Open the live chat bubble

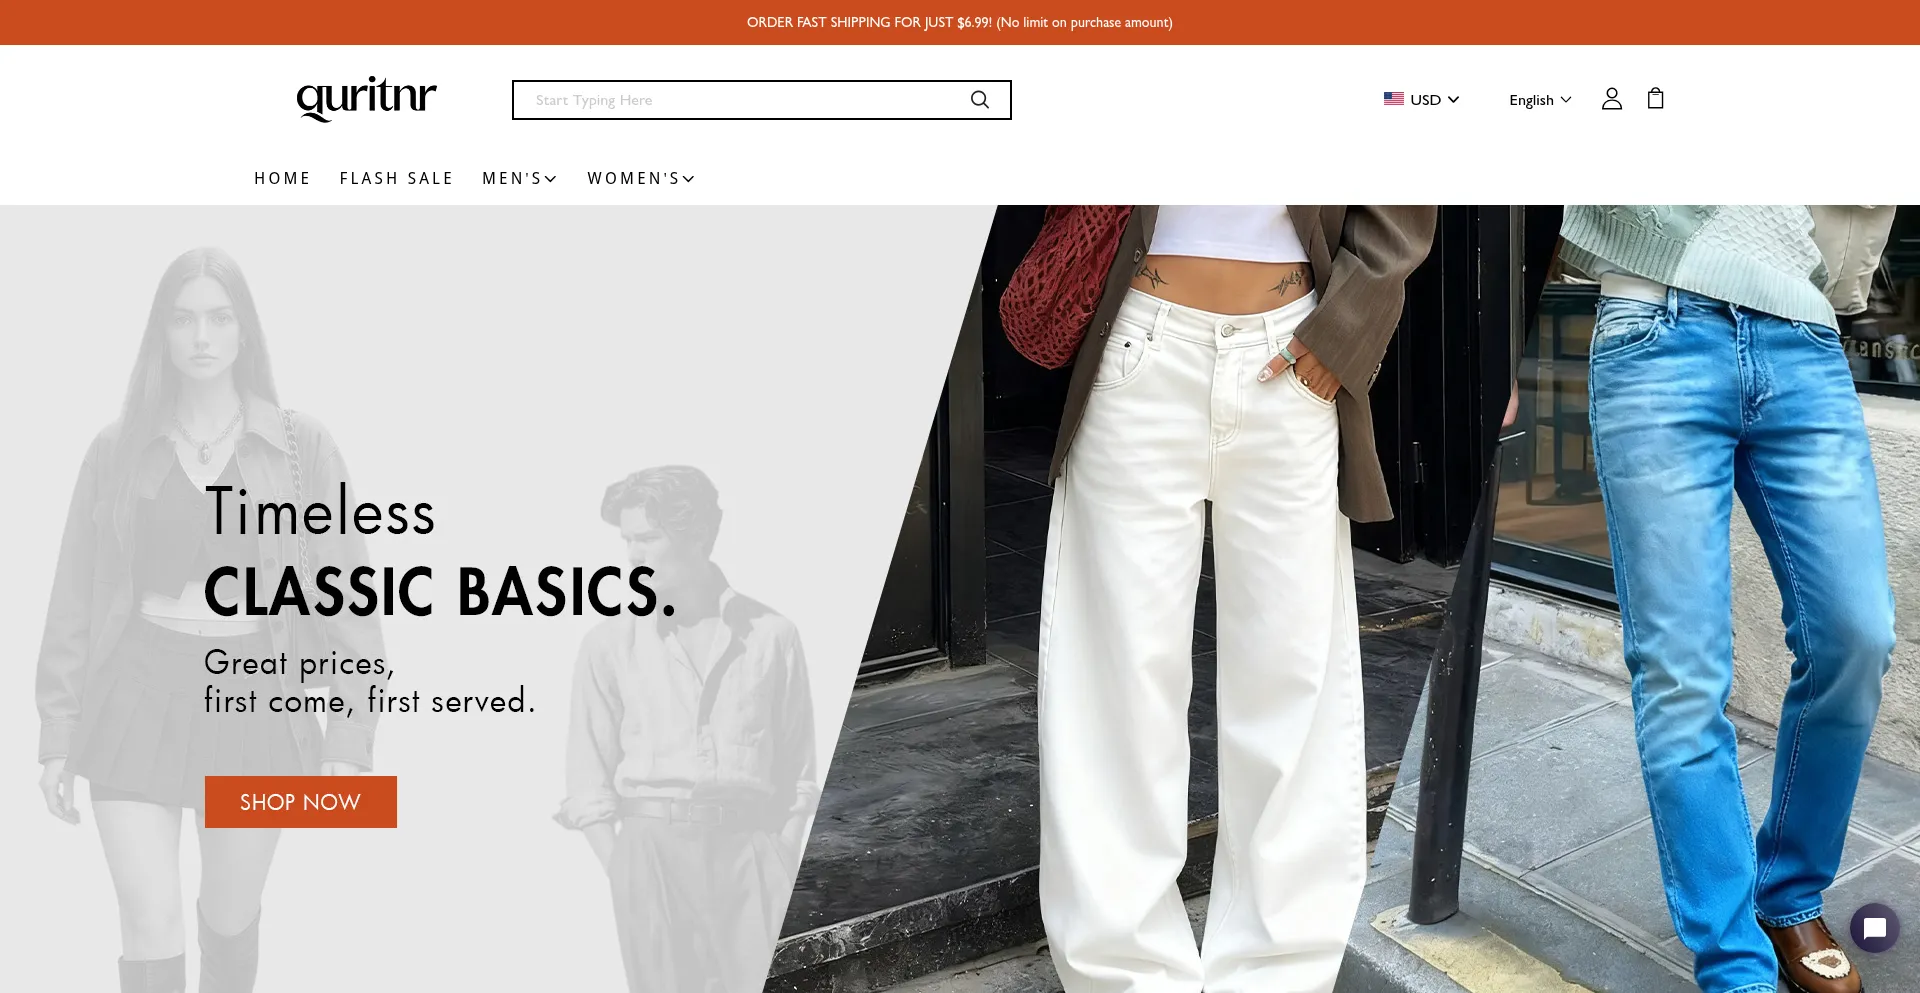1874,929
